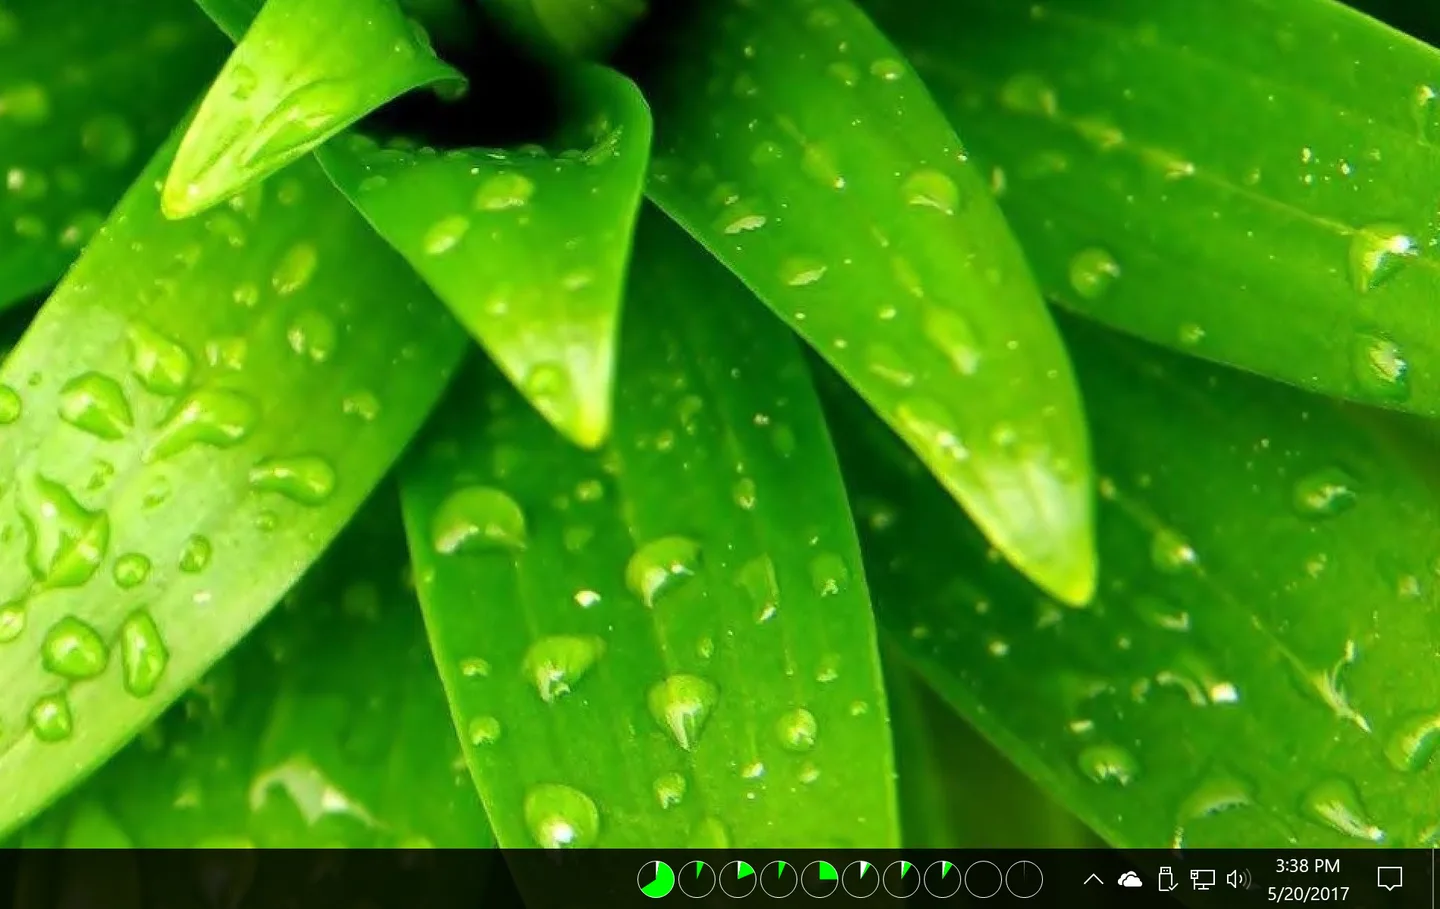Open the volume speaker control
This screenshot has height=909, width=1440.
click(1238, 879)
